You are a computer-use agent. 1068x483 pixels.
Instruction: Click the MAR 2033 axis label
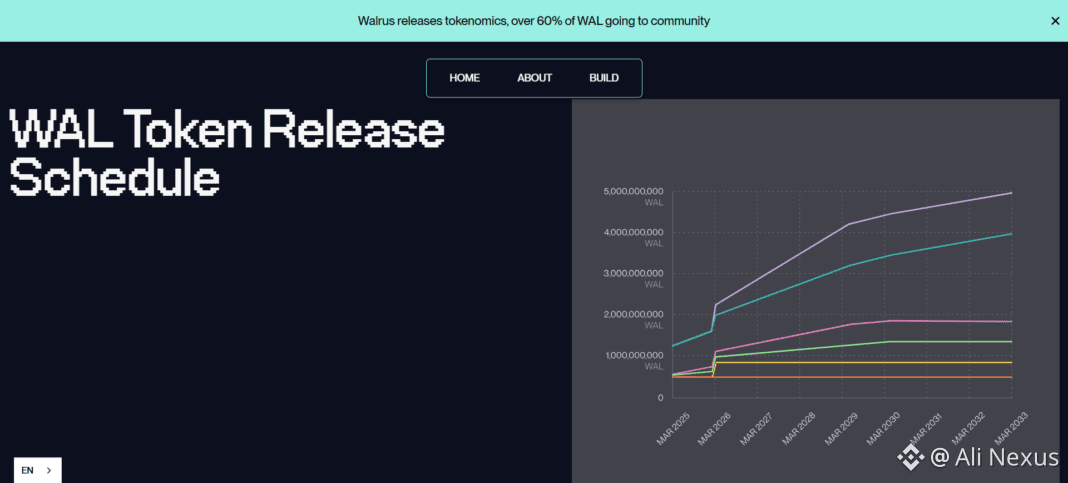(1011, 429)
